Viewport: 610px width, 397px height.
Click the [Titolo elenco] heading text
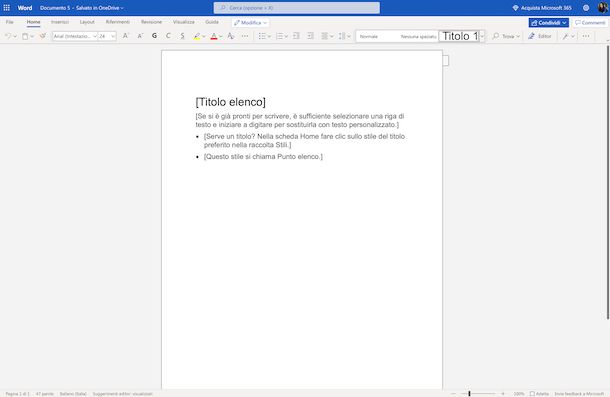[x=231, y=102]
